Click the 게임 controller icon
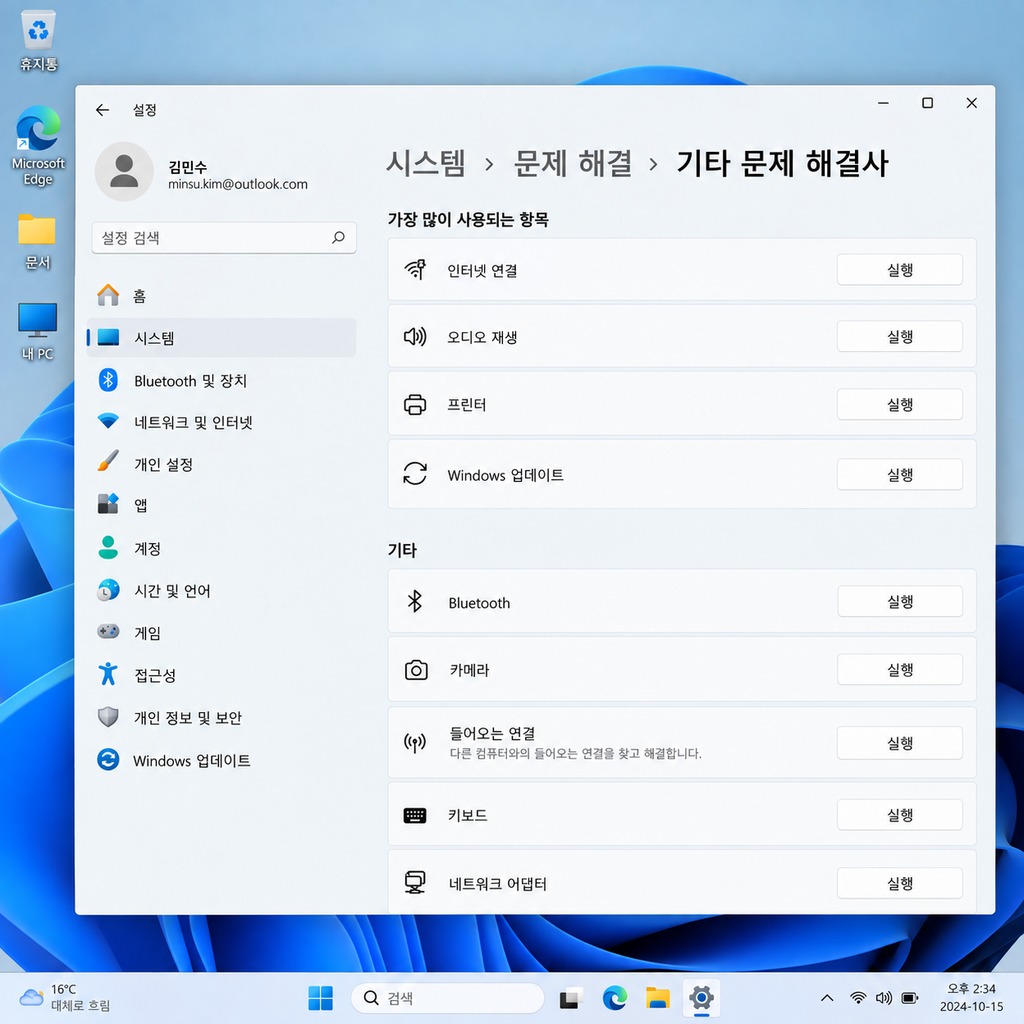 (x=108, y=632)
